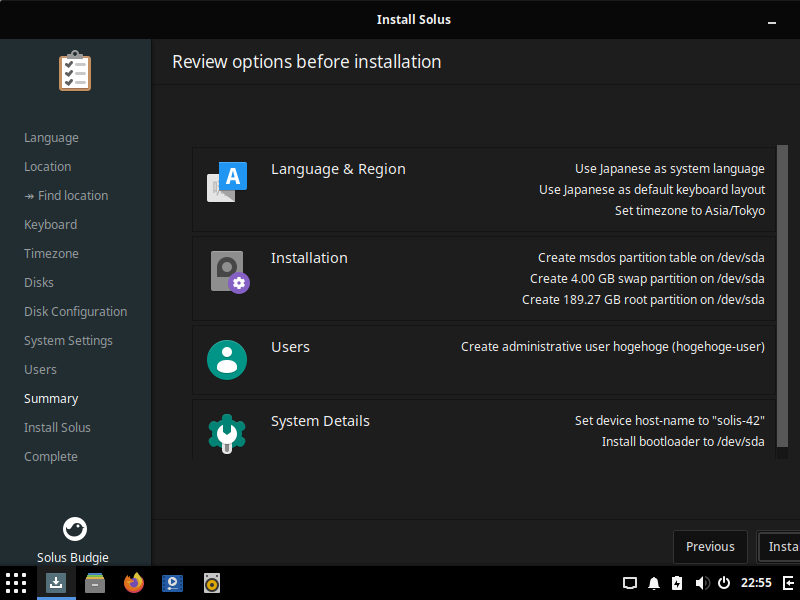The width and height of the screenshot is (800, 600).
Task: Click 'Create 189.27 GB root partition' line
Action: pyautogui.click(x=643, y=299)
